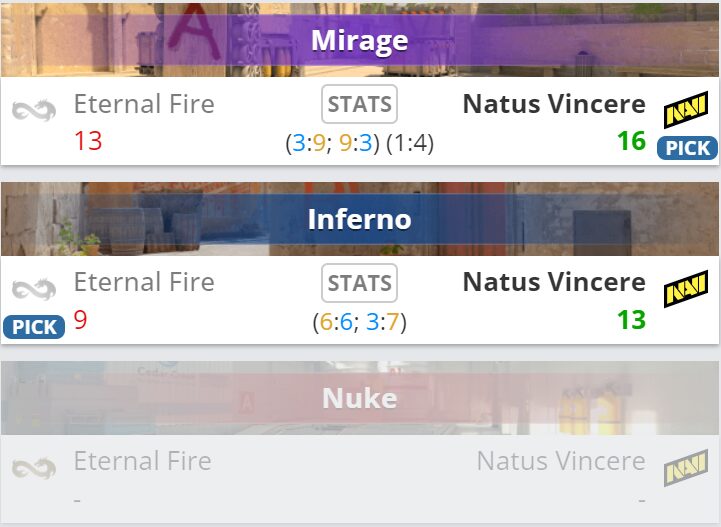
Task: Open STATS for the Mirage map
Action: point(360,104)
